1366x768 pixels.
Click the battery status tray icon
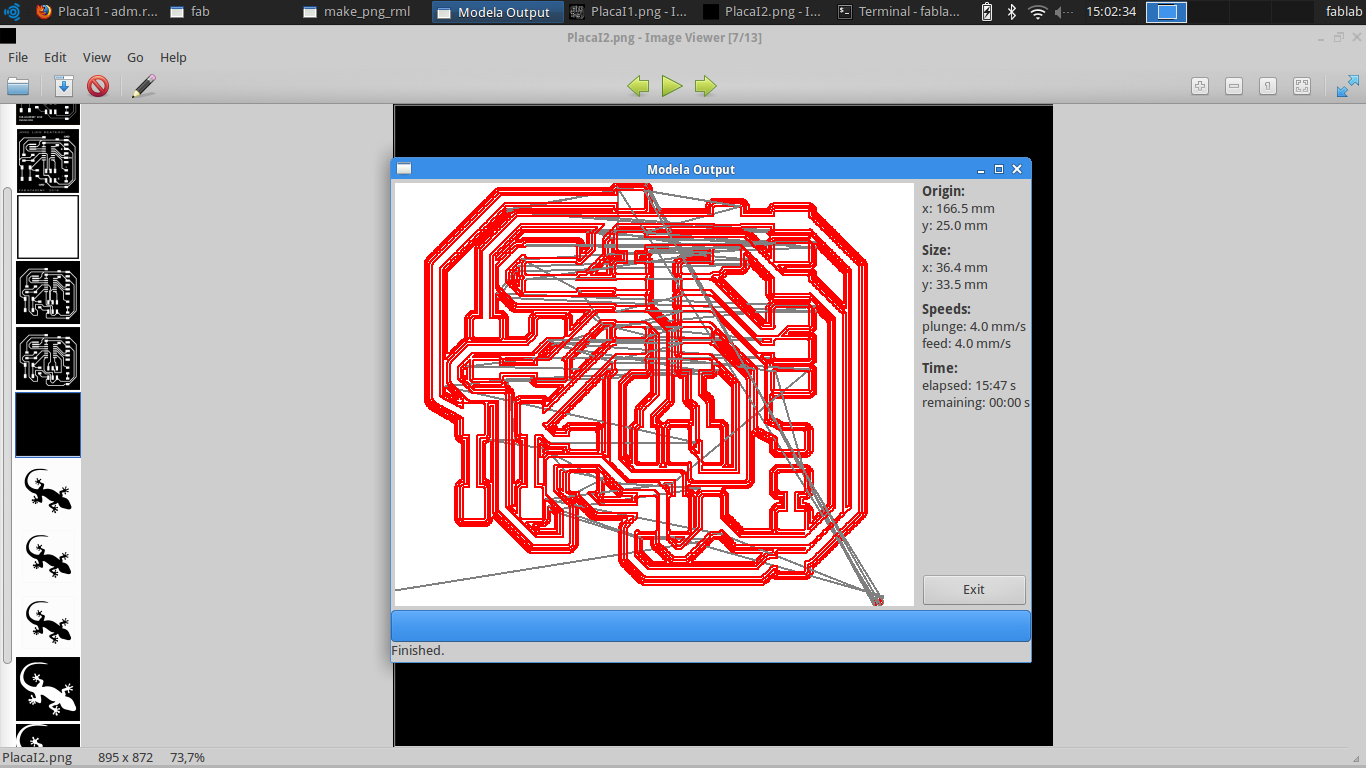(987, 12)
